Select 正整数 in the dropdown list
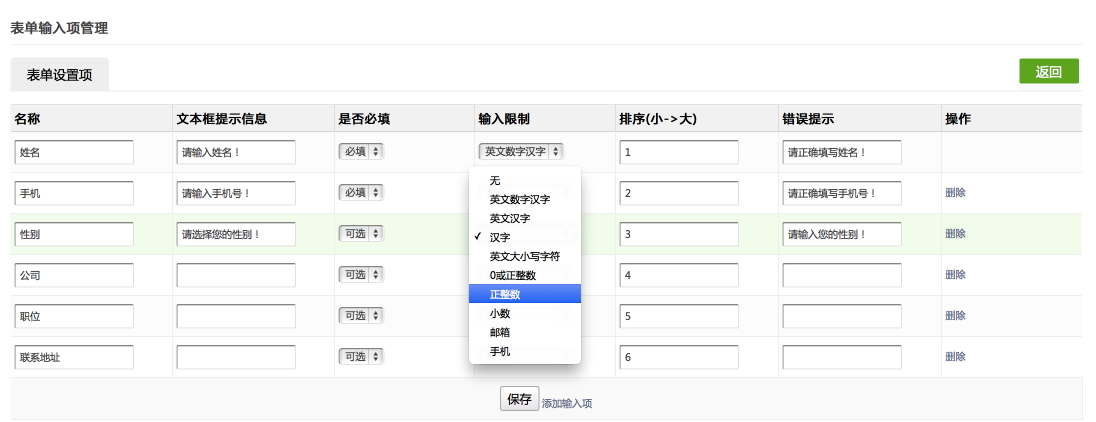The height and width of the screenshot is (422, 1096). pyautogui.click(x=524, y=294)
